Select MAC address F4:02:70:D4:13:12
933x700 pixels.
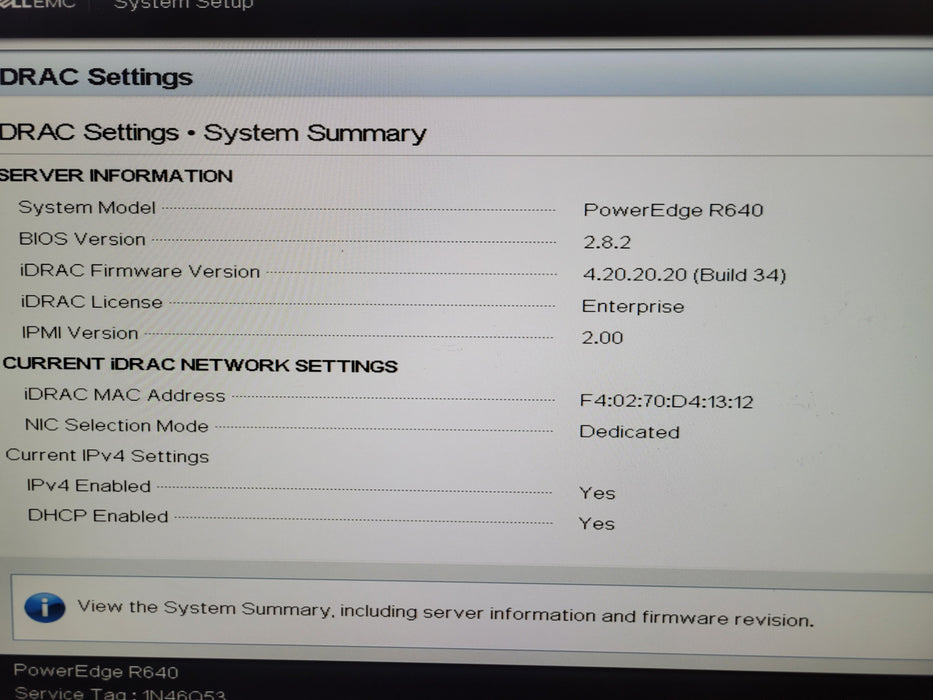point(666,401)
